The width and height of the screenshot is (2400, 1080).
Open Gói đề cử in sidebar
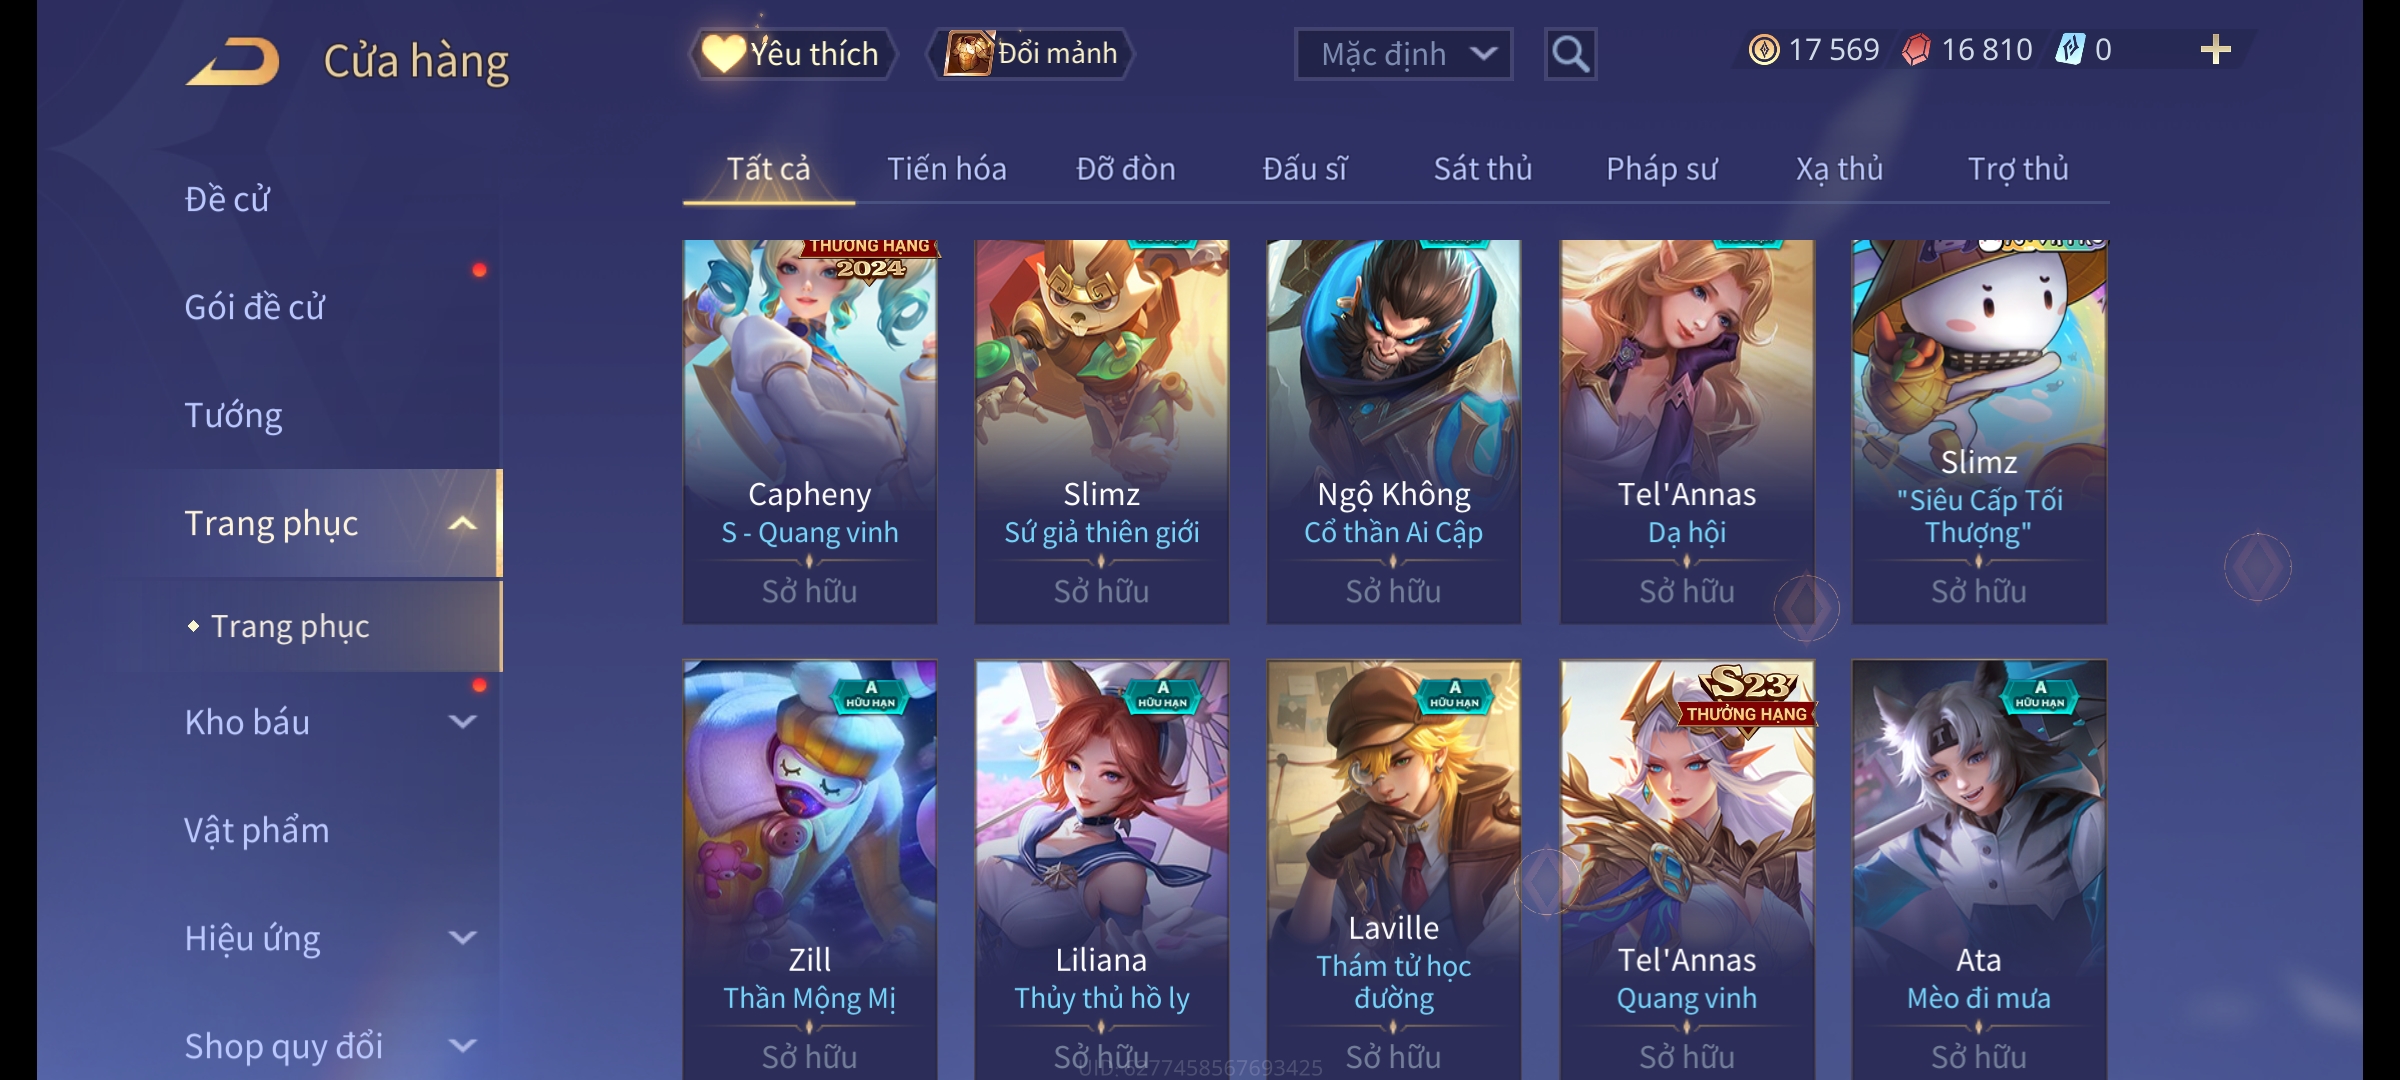tap(255, 307)
